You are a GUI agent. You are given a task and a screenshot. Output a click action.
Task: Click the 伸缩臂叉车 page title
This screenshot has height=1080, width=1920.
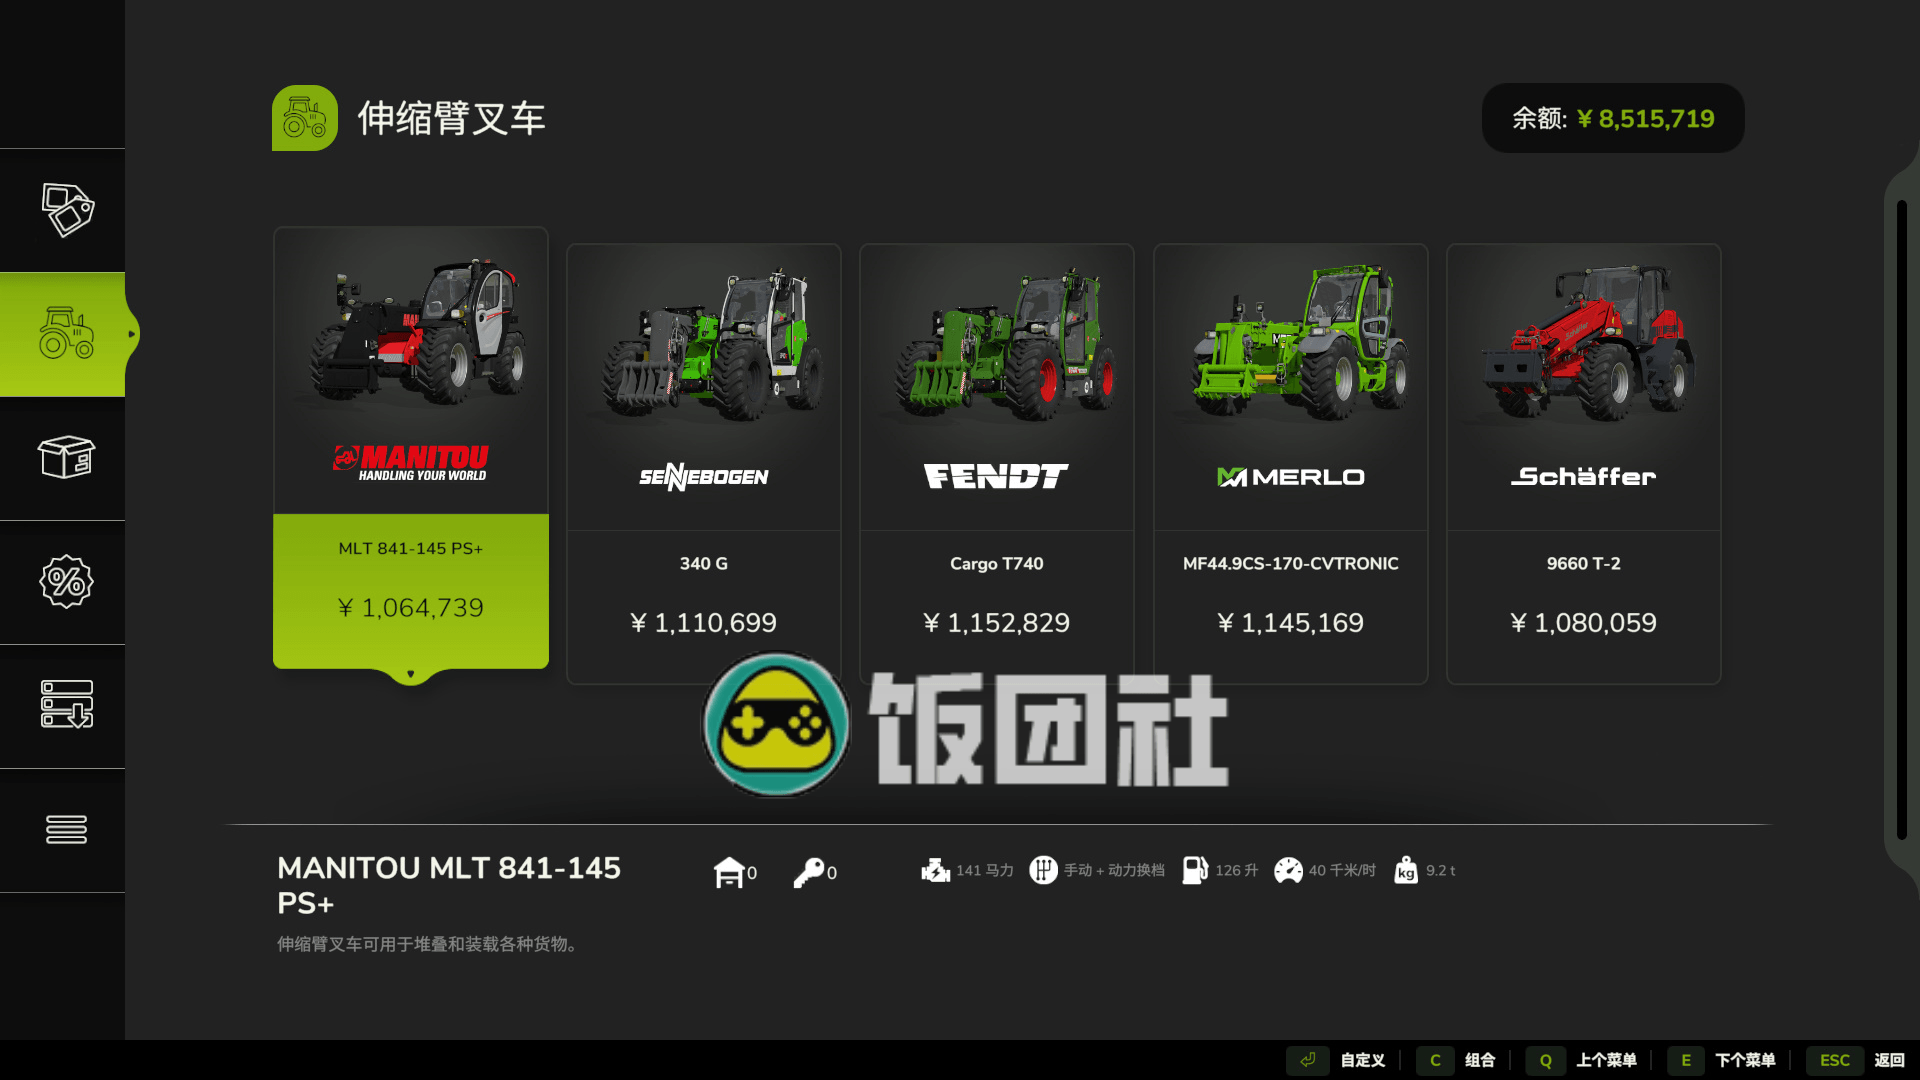[452, 118]
